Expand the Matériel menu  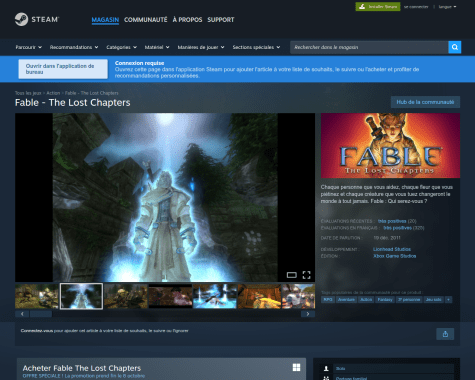coord(157,47)
